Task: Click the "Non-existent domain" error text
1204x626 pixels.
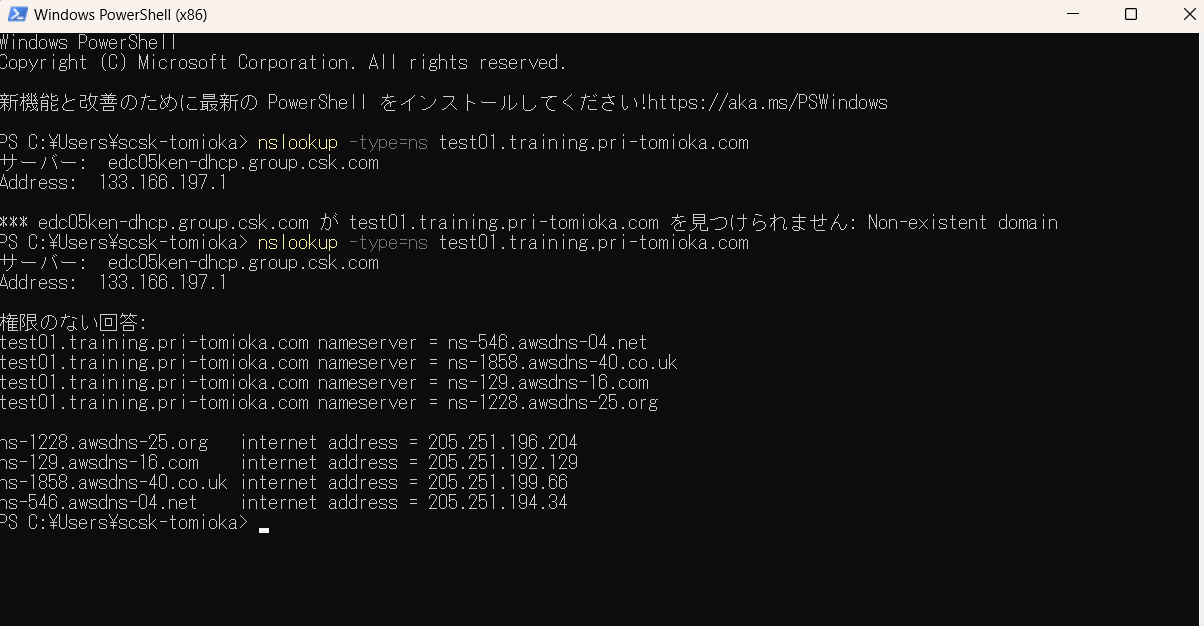Action: pos(962,223)
